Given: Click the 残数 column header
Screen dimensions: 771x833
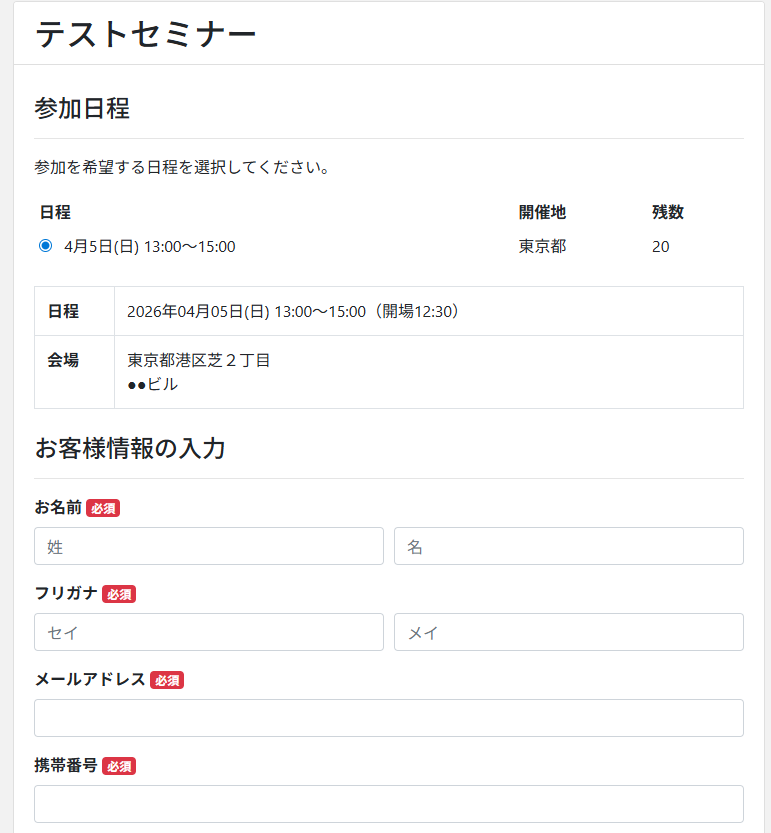Looking at the screenshot, I should (x=667, y=212).
